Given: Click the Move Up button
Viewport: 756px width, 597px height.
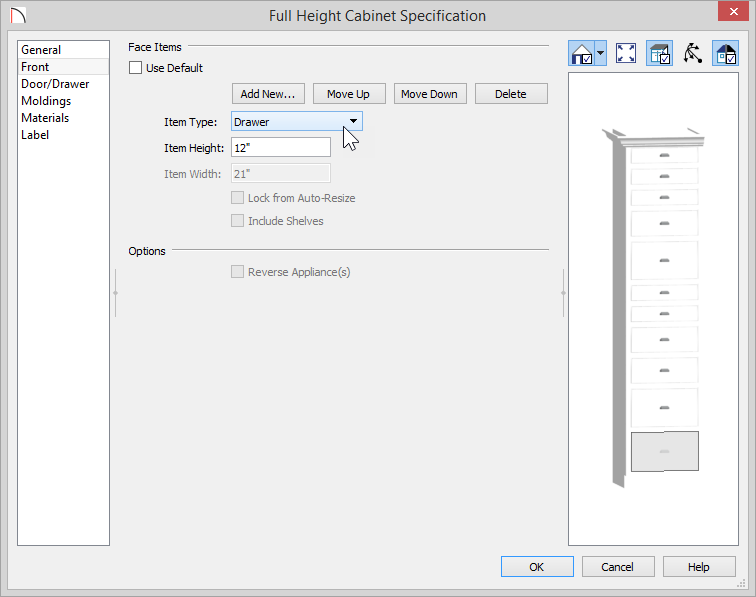Looking at the screenshot, I should (x=349, y=94).
